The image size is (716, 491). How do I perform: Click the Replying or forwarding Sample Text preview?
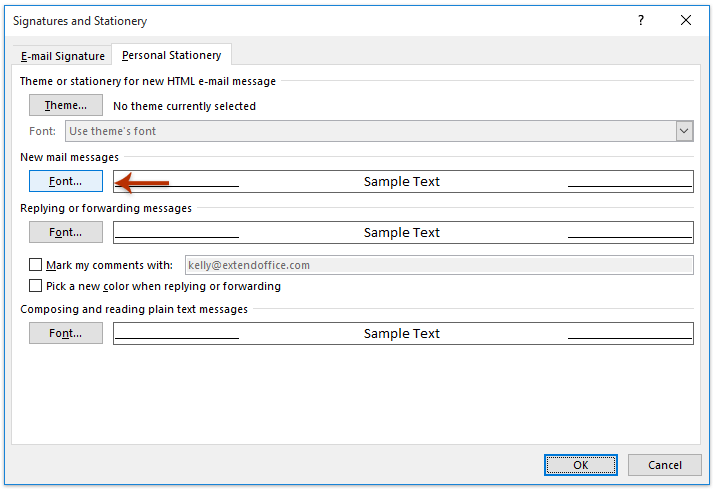coord(403,232)
